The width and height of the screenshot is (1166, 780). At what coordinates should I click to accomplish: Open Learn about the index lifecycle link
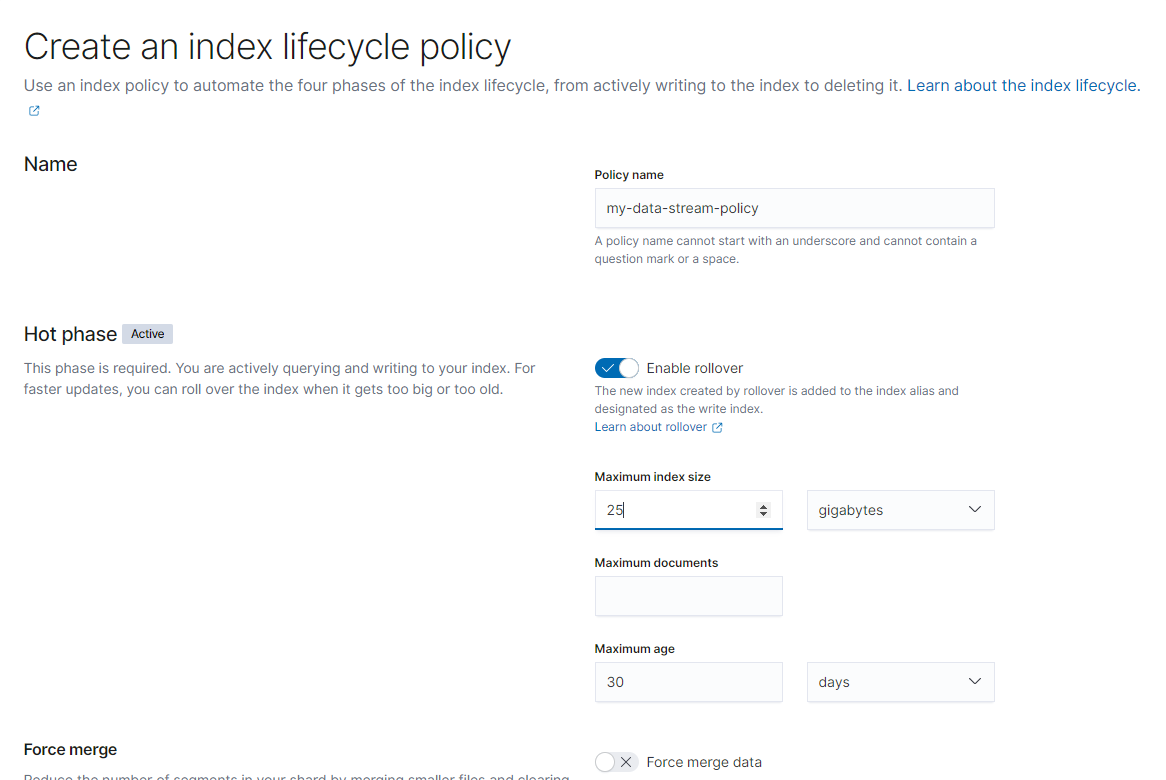(1022, 86)
